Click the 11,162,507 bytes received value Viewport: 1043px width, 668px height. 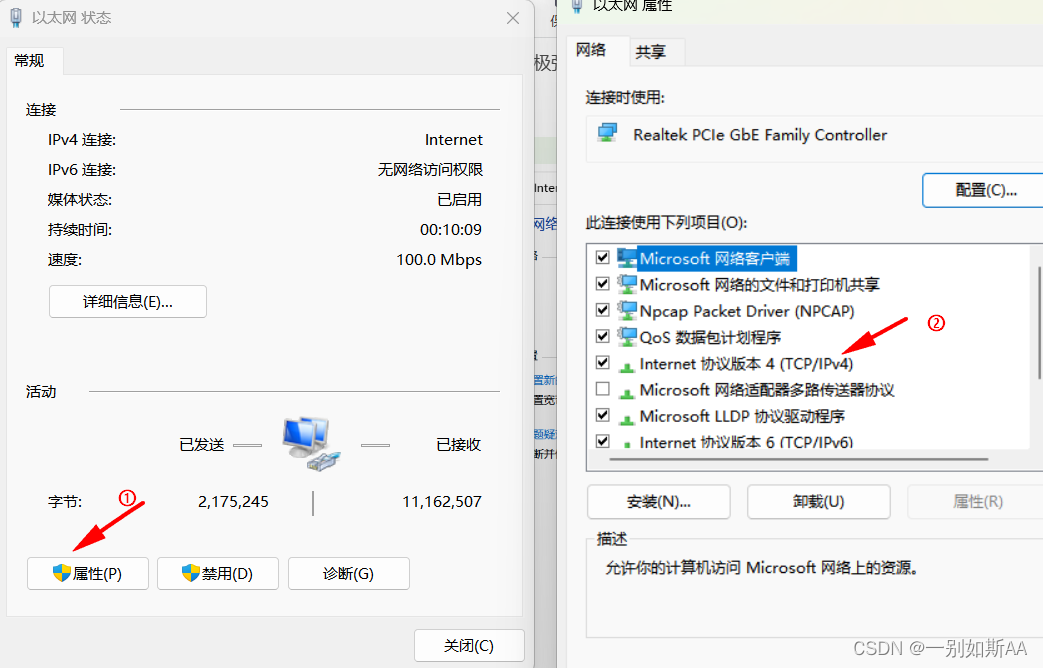[442, 502]
